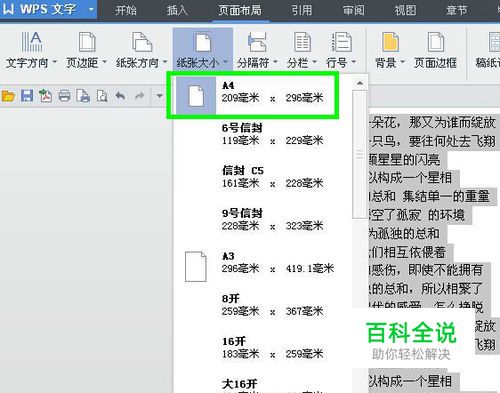
Task: Switch to the 插入 tab
Action: tap(177, 10)
